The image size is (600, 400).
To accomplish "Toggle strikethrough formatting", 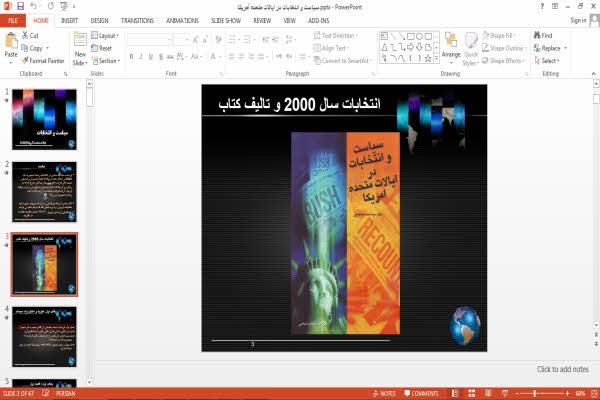I will coord(170,57).
